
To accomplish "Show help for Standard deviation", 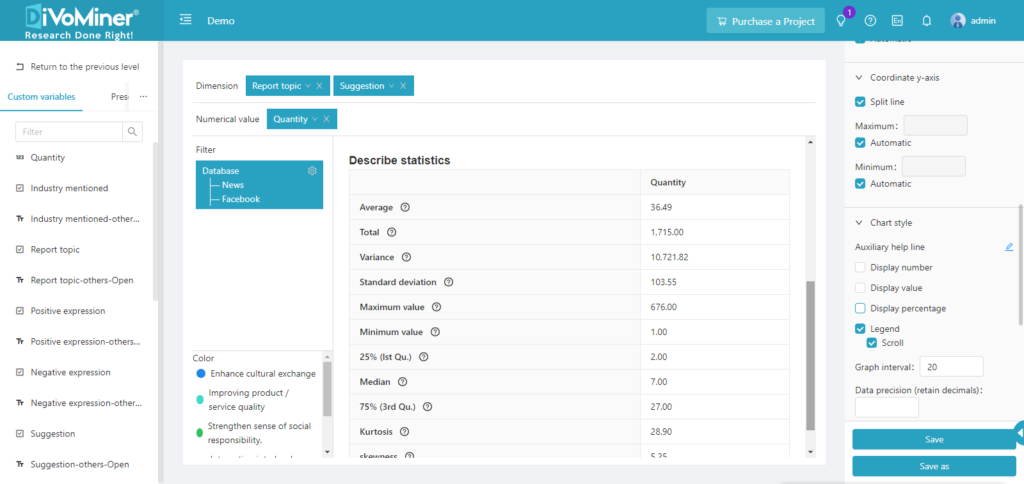I will click(x=449, y=282).
